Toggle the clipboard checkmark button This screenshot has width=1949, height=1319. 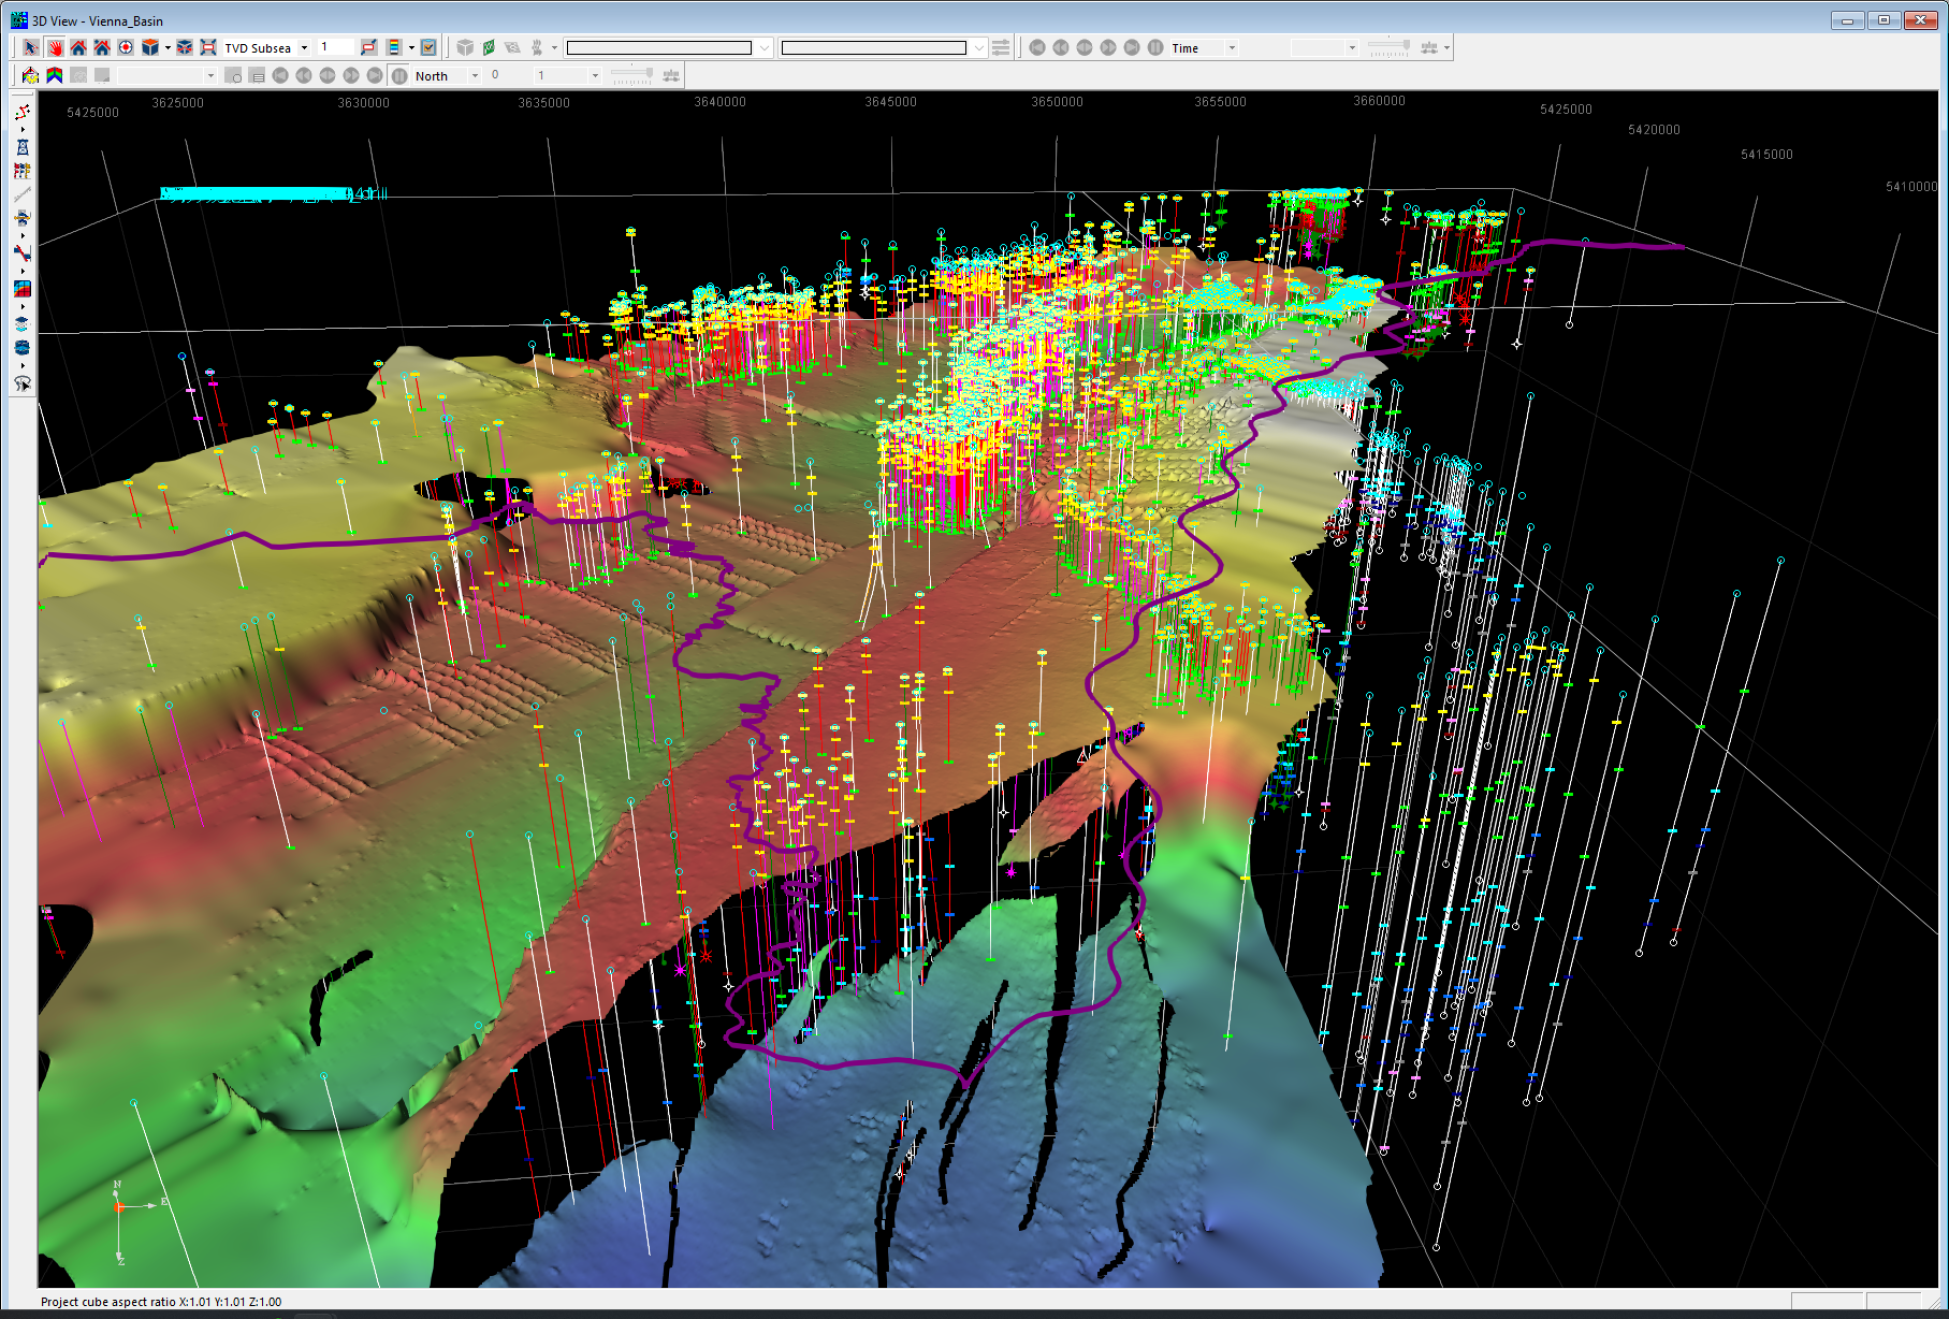(429, 47)
